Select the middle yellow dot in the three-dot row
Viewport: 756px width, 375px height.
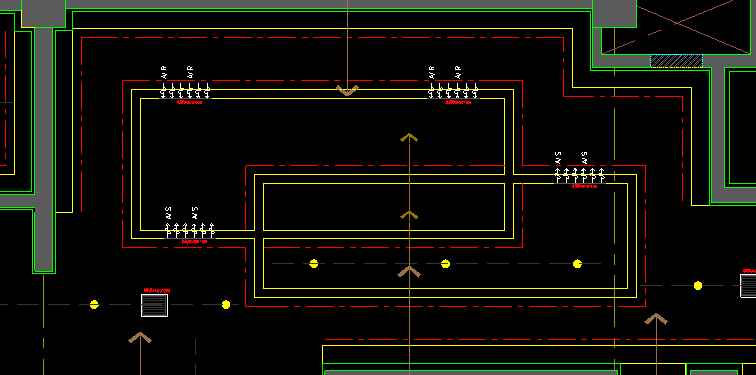click(x=446, y=264)
